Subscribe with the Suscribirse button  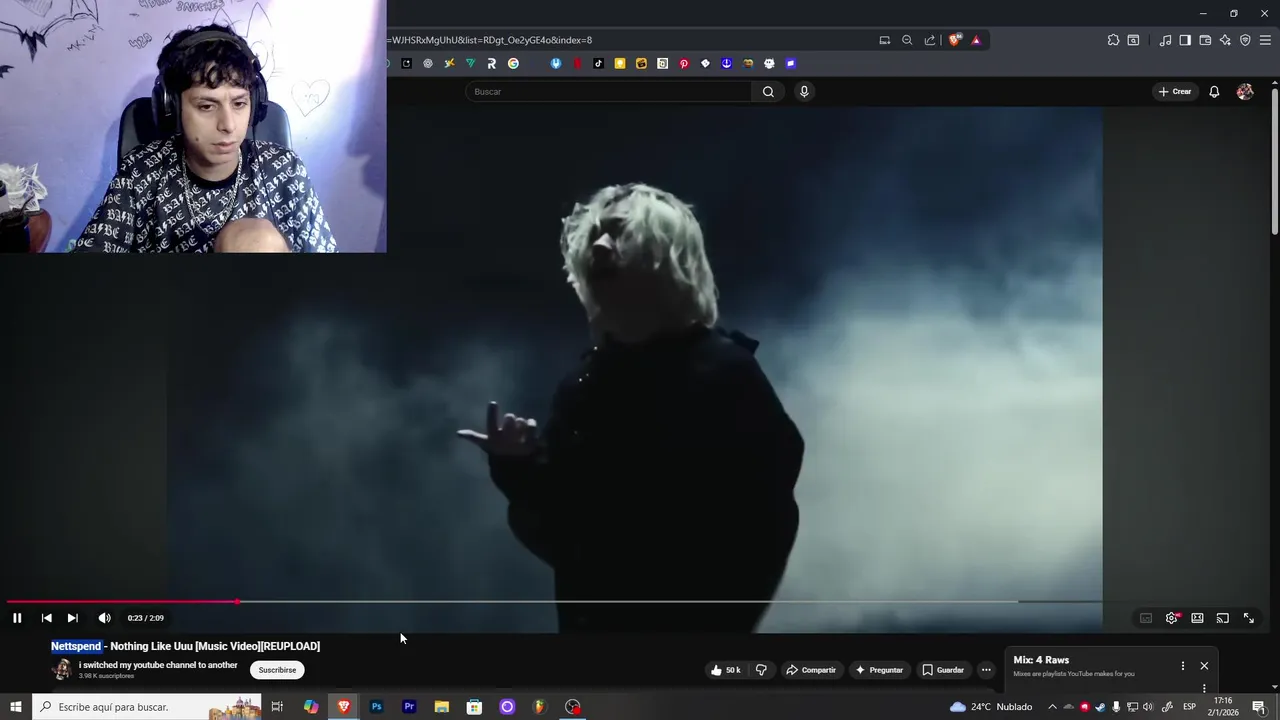(277, 670)
